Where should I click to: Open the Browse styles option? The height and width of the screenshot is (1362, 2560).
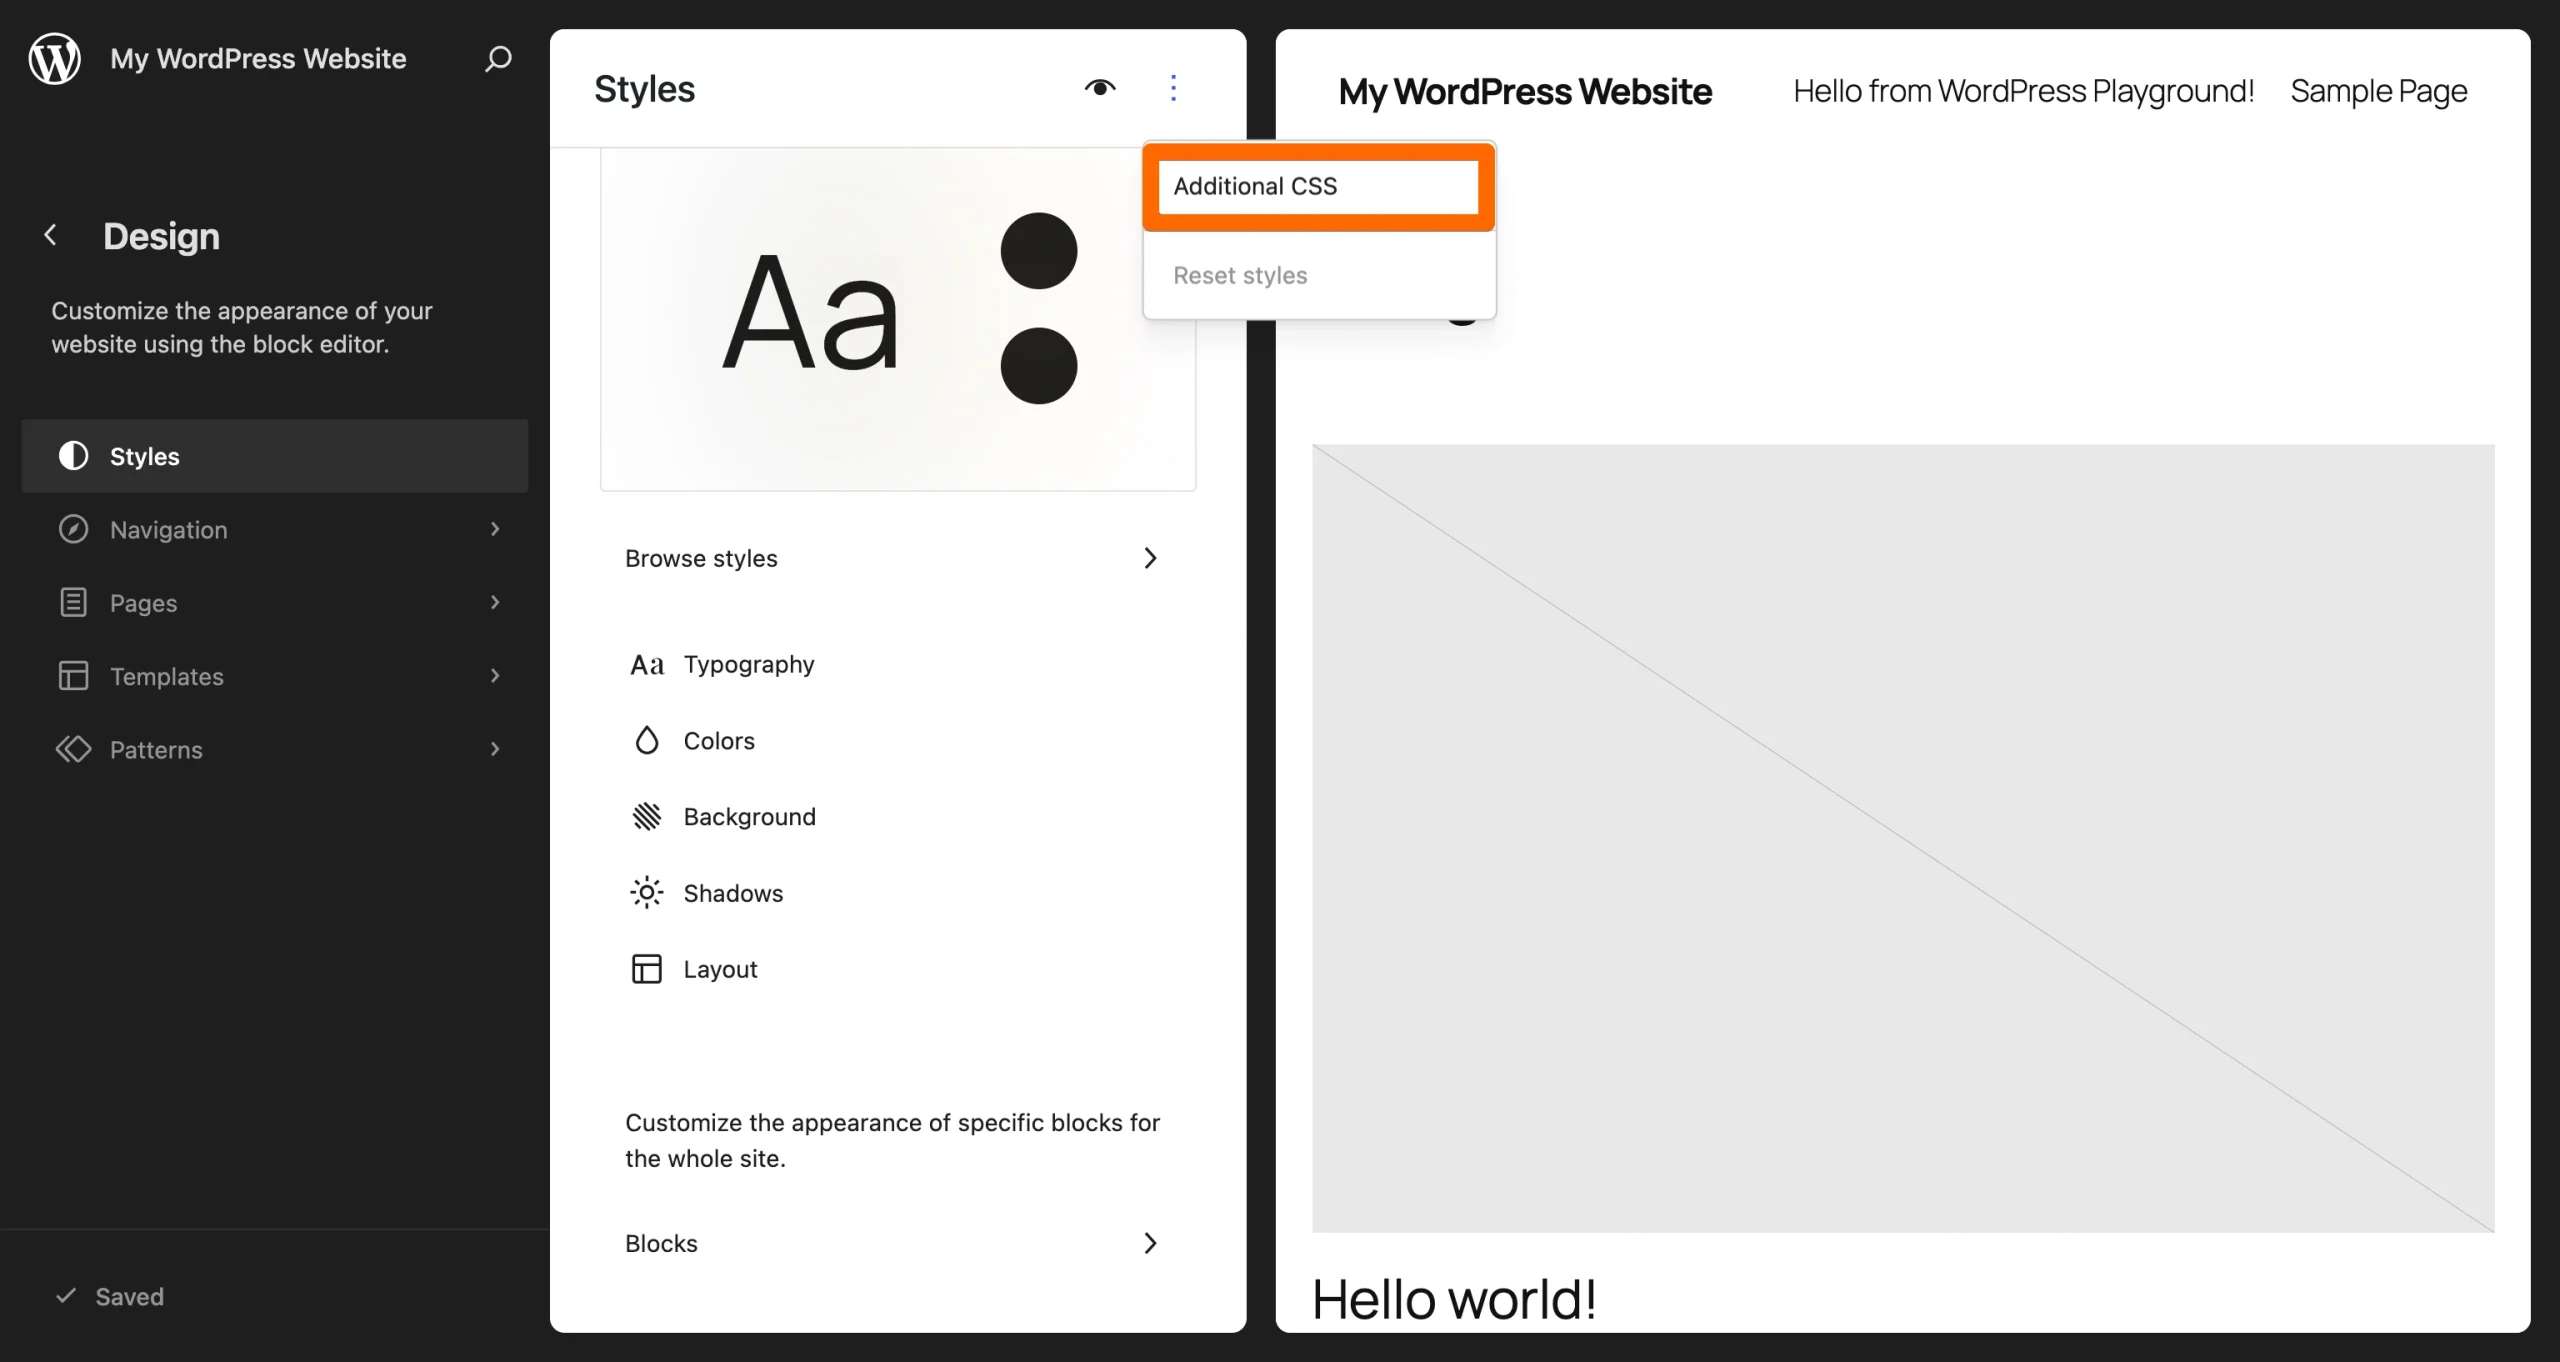point(898,558)
